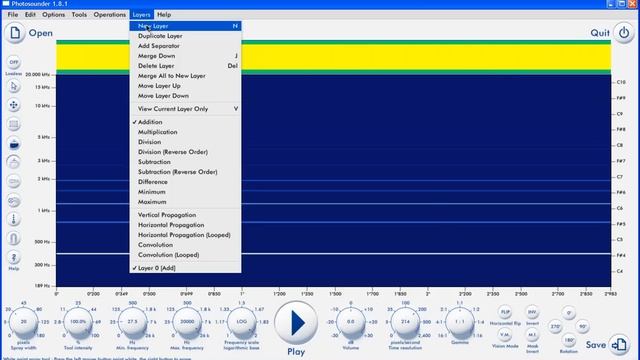The image size is (640, 360).
Task: Choose Move Layer Down menu entry
Action: tap(185, 96)
